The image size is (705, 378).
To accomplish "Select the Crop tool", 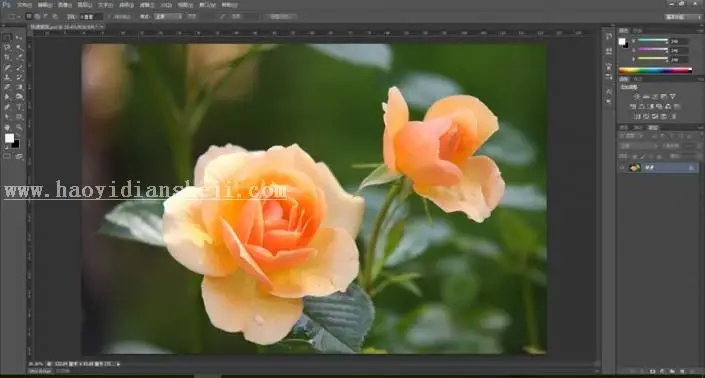I will tap(7, 57).
